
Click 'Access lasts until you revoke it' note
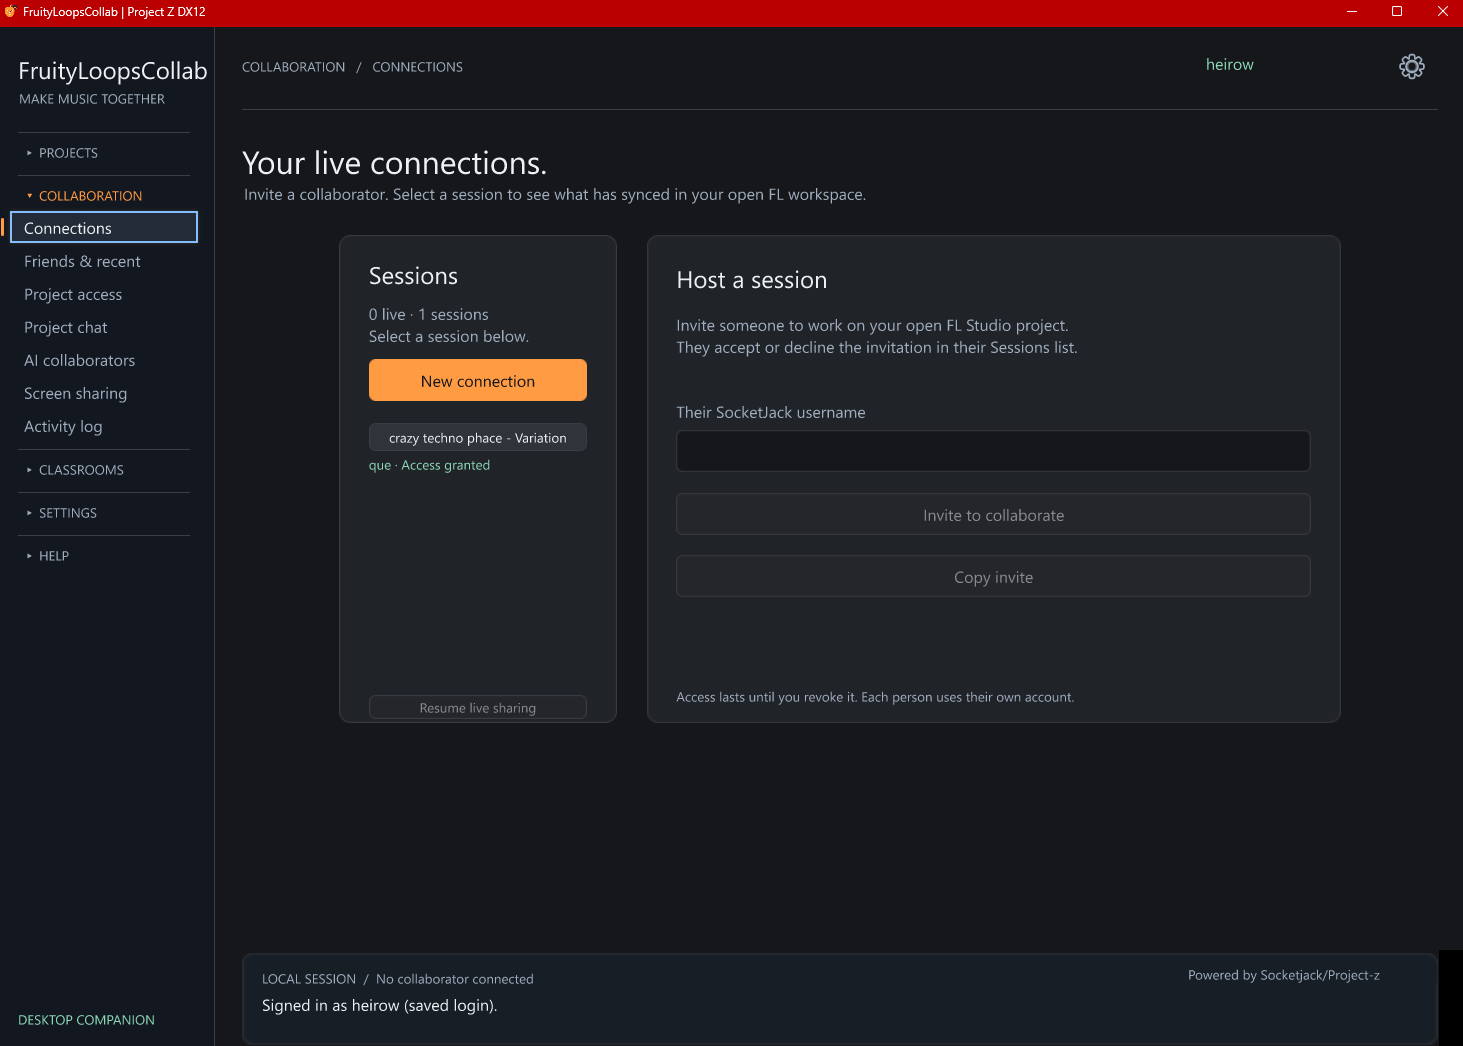click(875, 697)
